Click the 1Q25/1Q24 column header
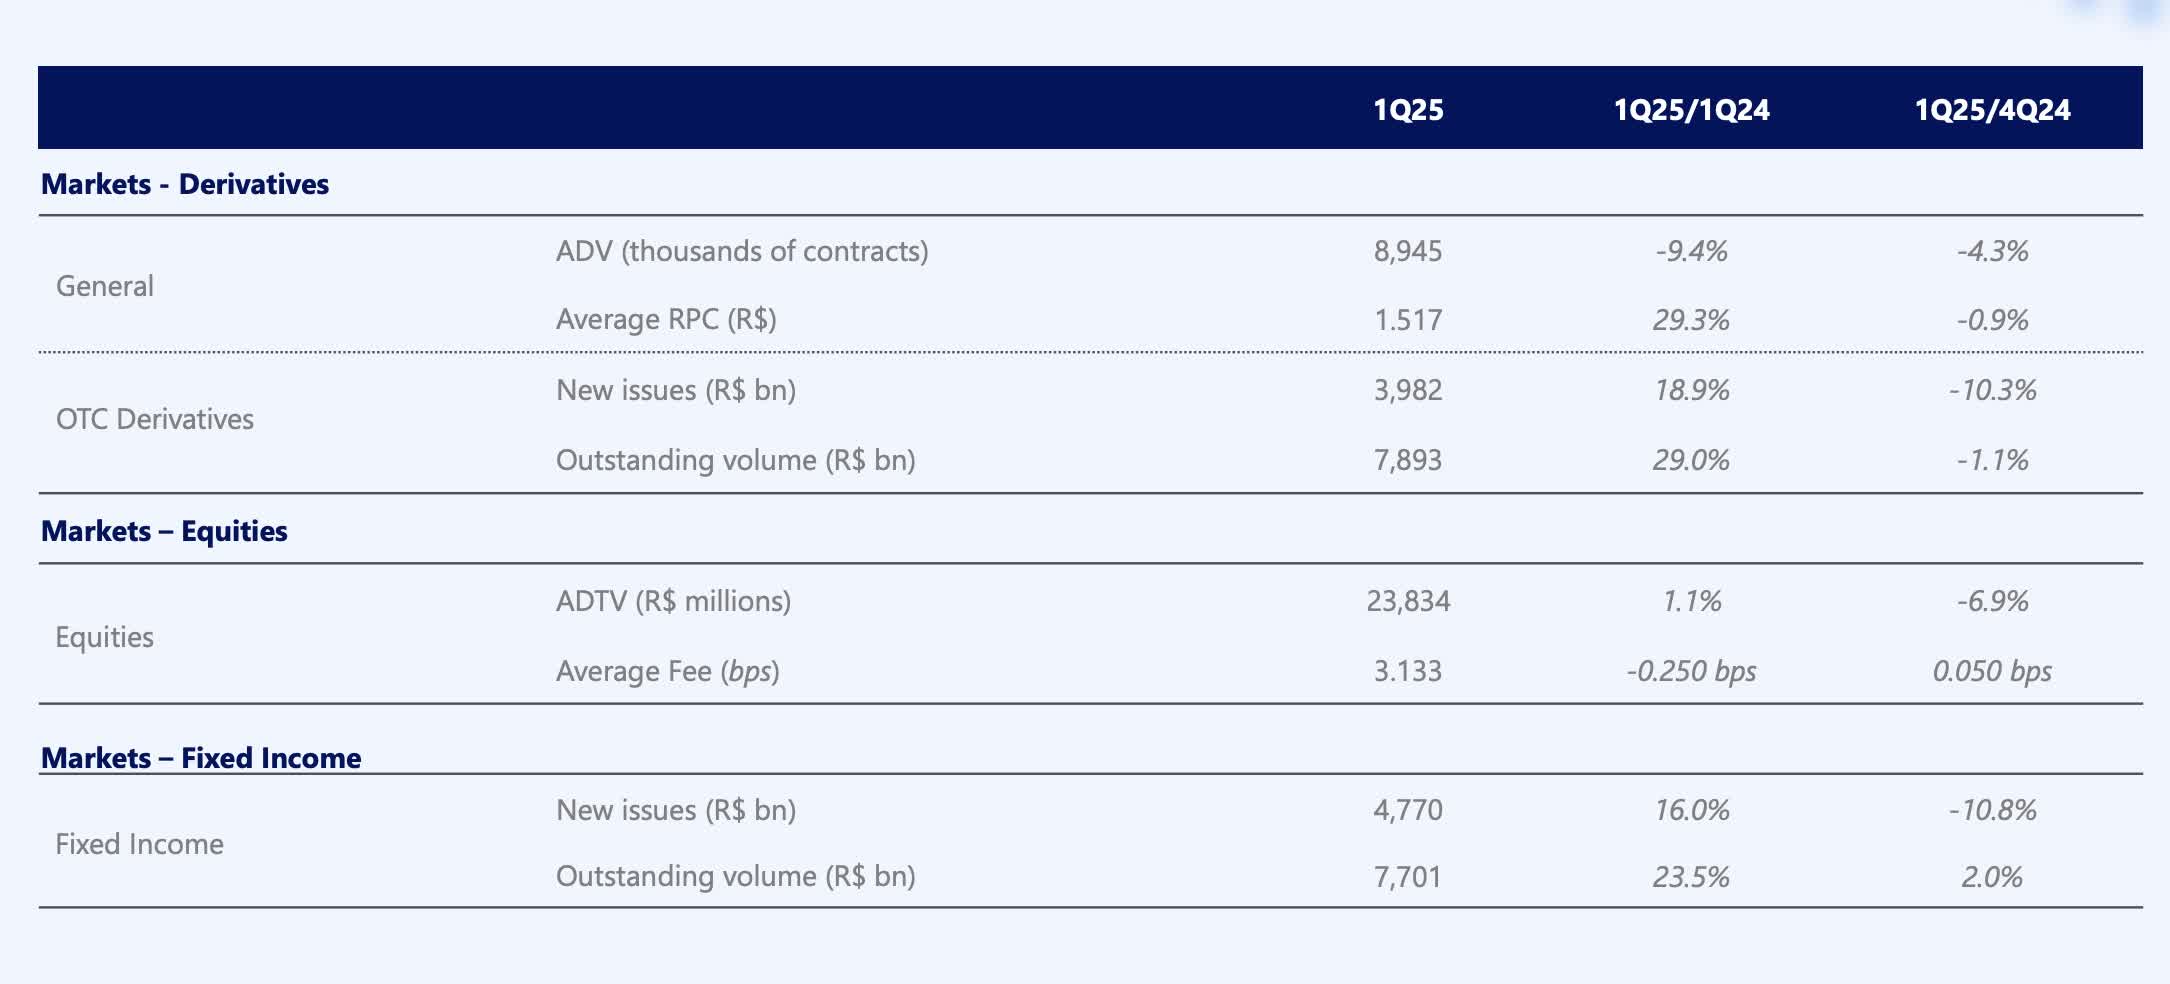 point(1691,109)
